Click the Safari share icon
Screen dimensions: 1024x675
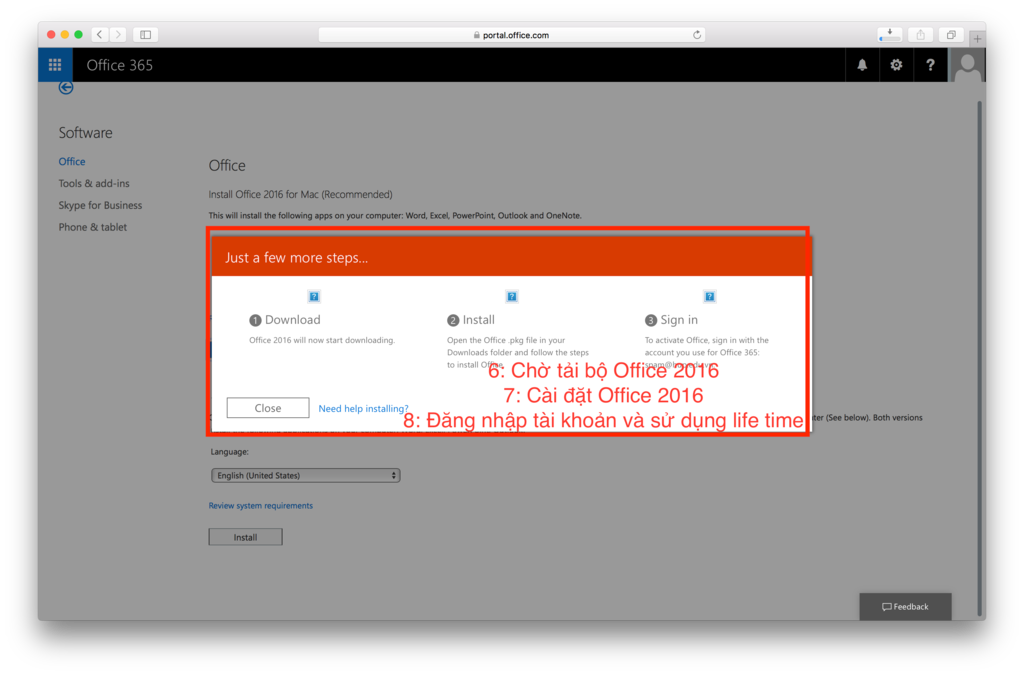(921, 35)
